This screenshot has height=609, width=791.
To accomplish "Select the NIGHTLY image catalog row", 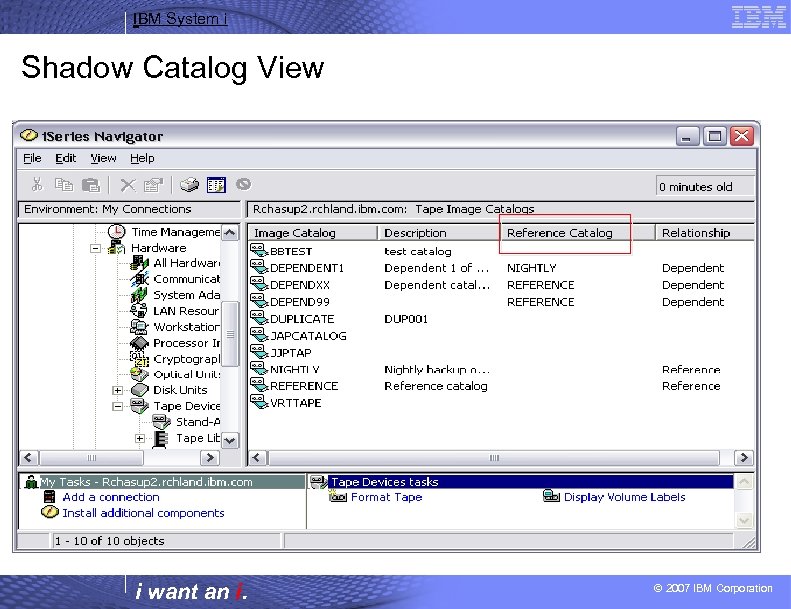I will (501, 369).
